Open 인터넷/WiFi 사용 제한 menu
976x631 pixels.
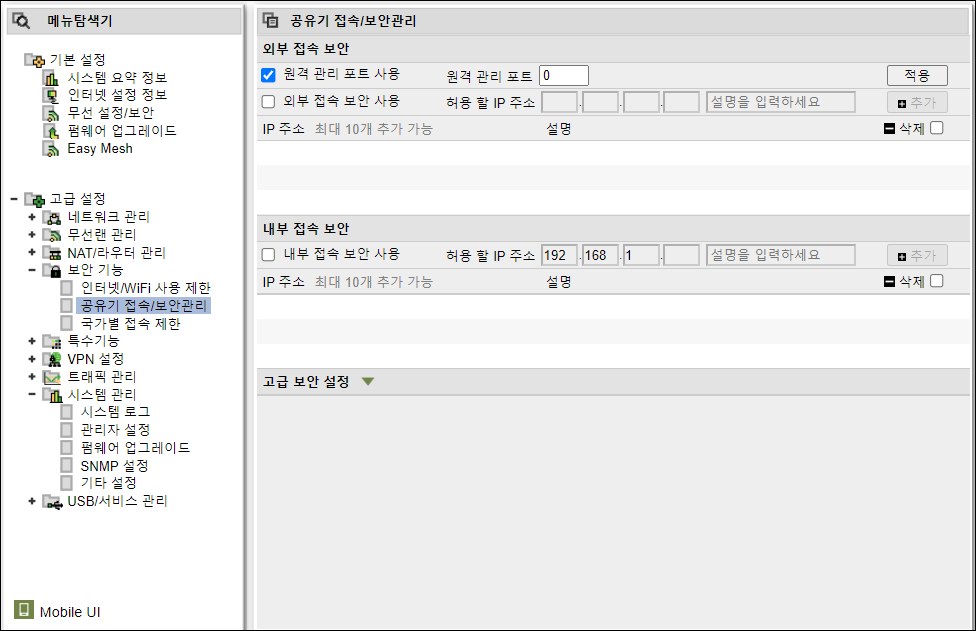(x=146, y=288)
